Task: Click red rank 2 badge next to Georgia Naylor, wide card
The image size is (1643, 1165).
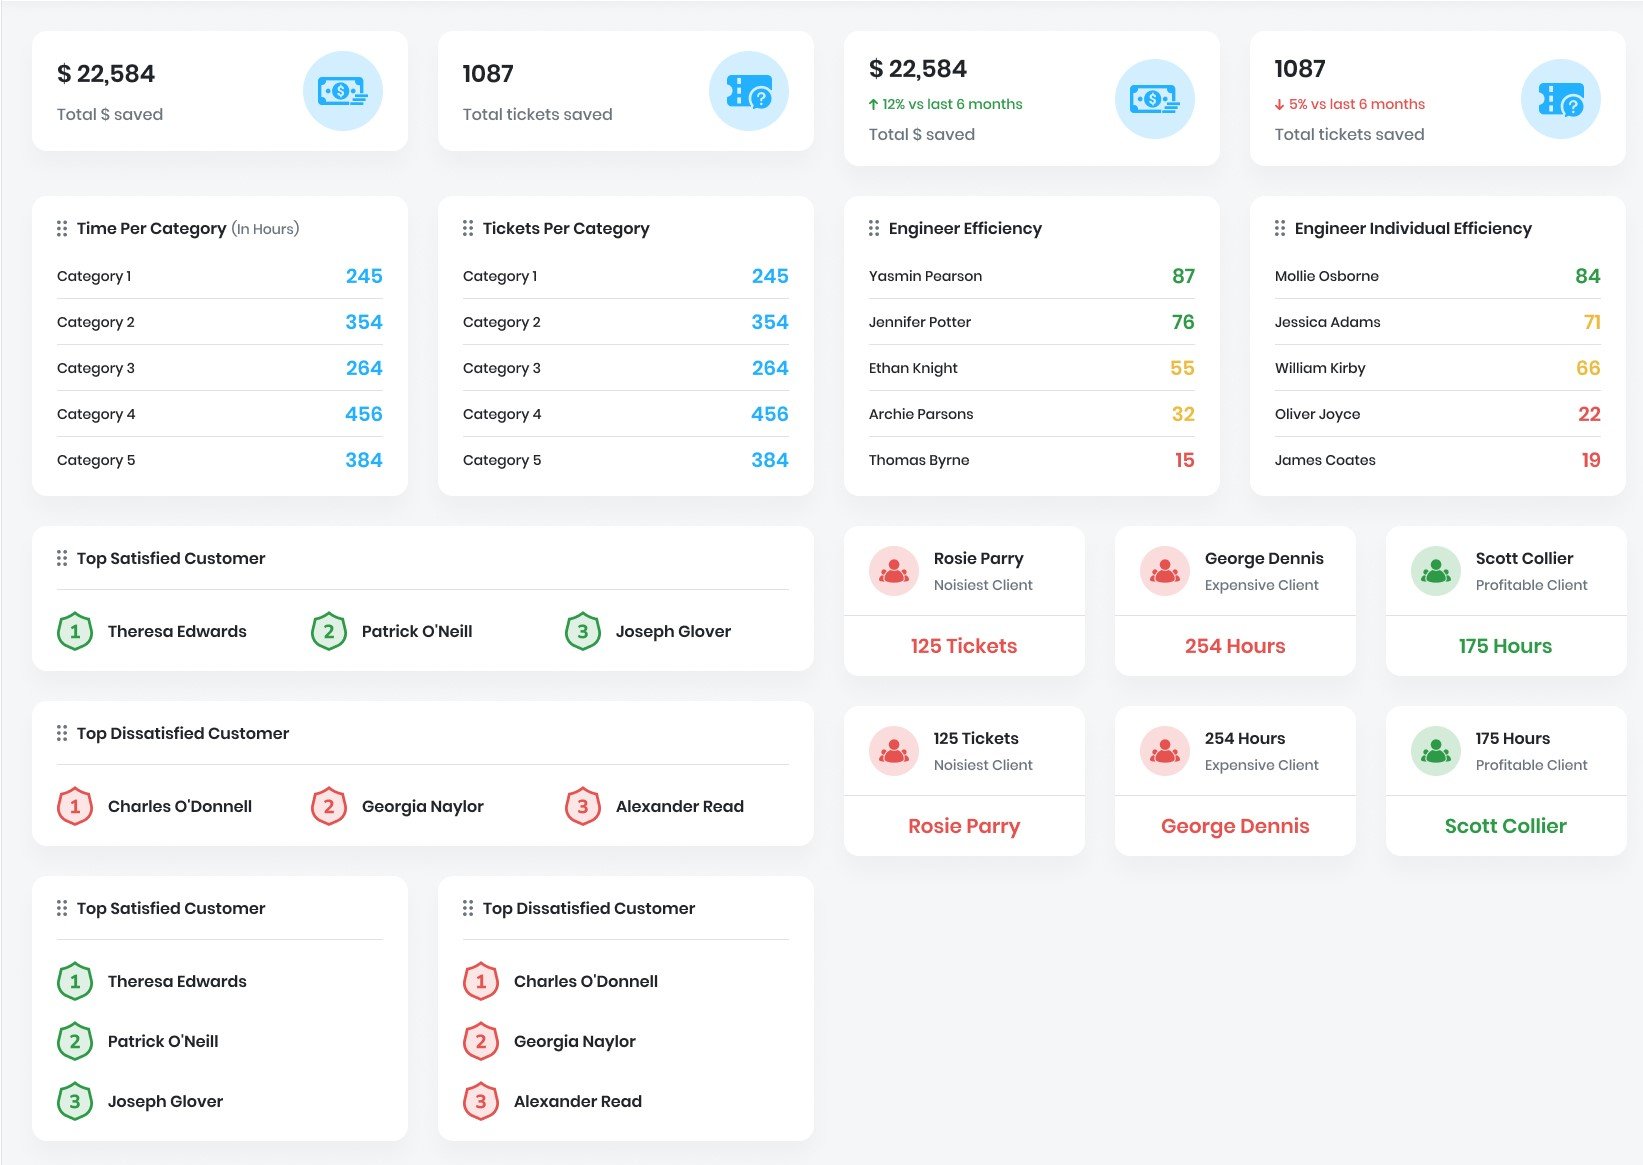Action: click(329, 806)
